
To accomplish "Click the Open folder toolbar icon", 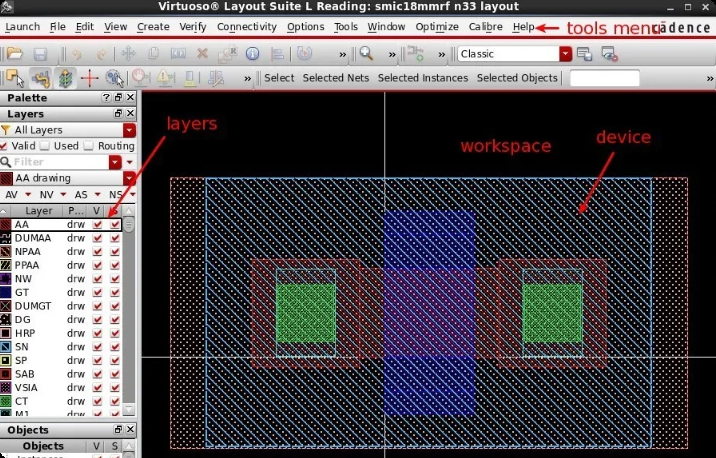I will (15, 54).
